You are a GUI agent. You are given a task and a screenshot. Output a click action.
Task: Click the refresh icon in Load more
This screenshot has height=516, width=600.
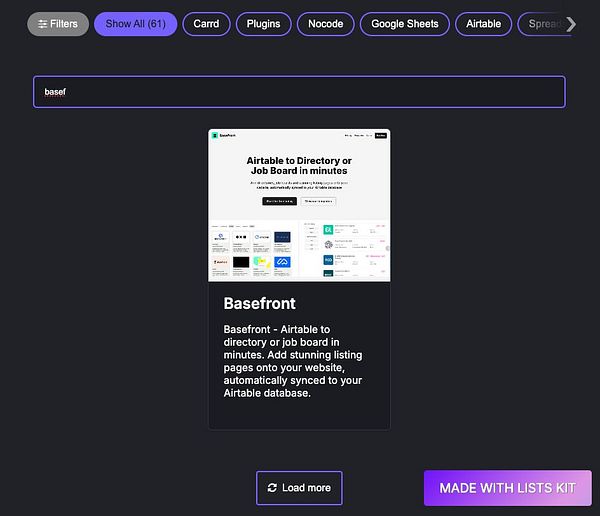(272, 488)
